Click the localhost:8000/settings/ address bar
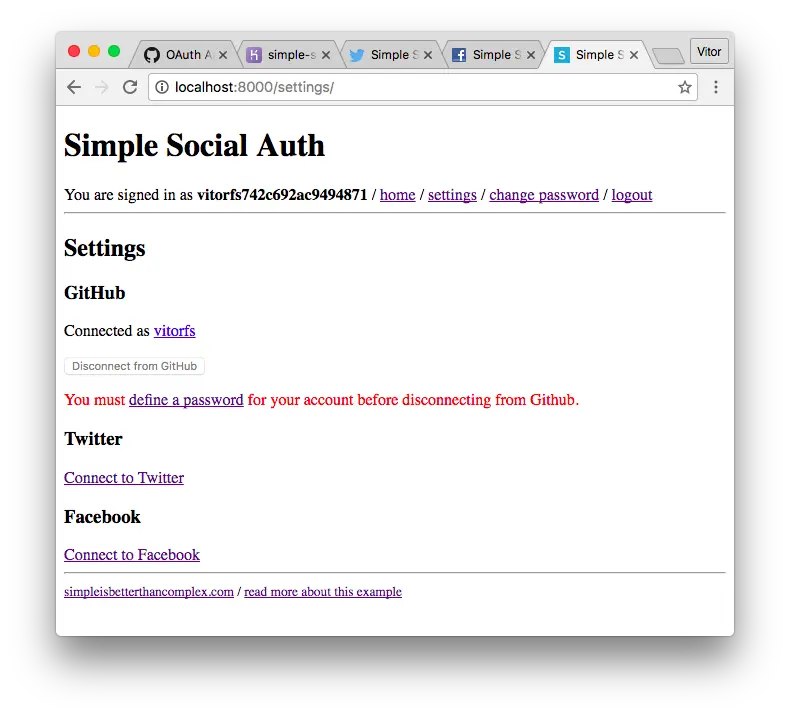 click(423, 87)
